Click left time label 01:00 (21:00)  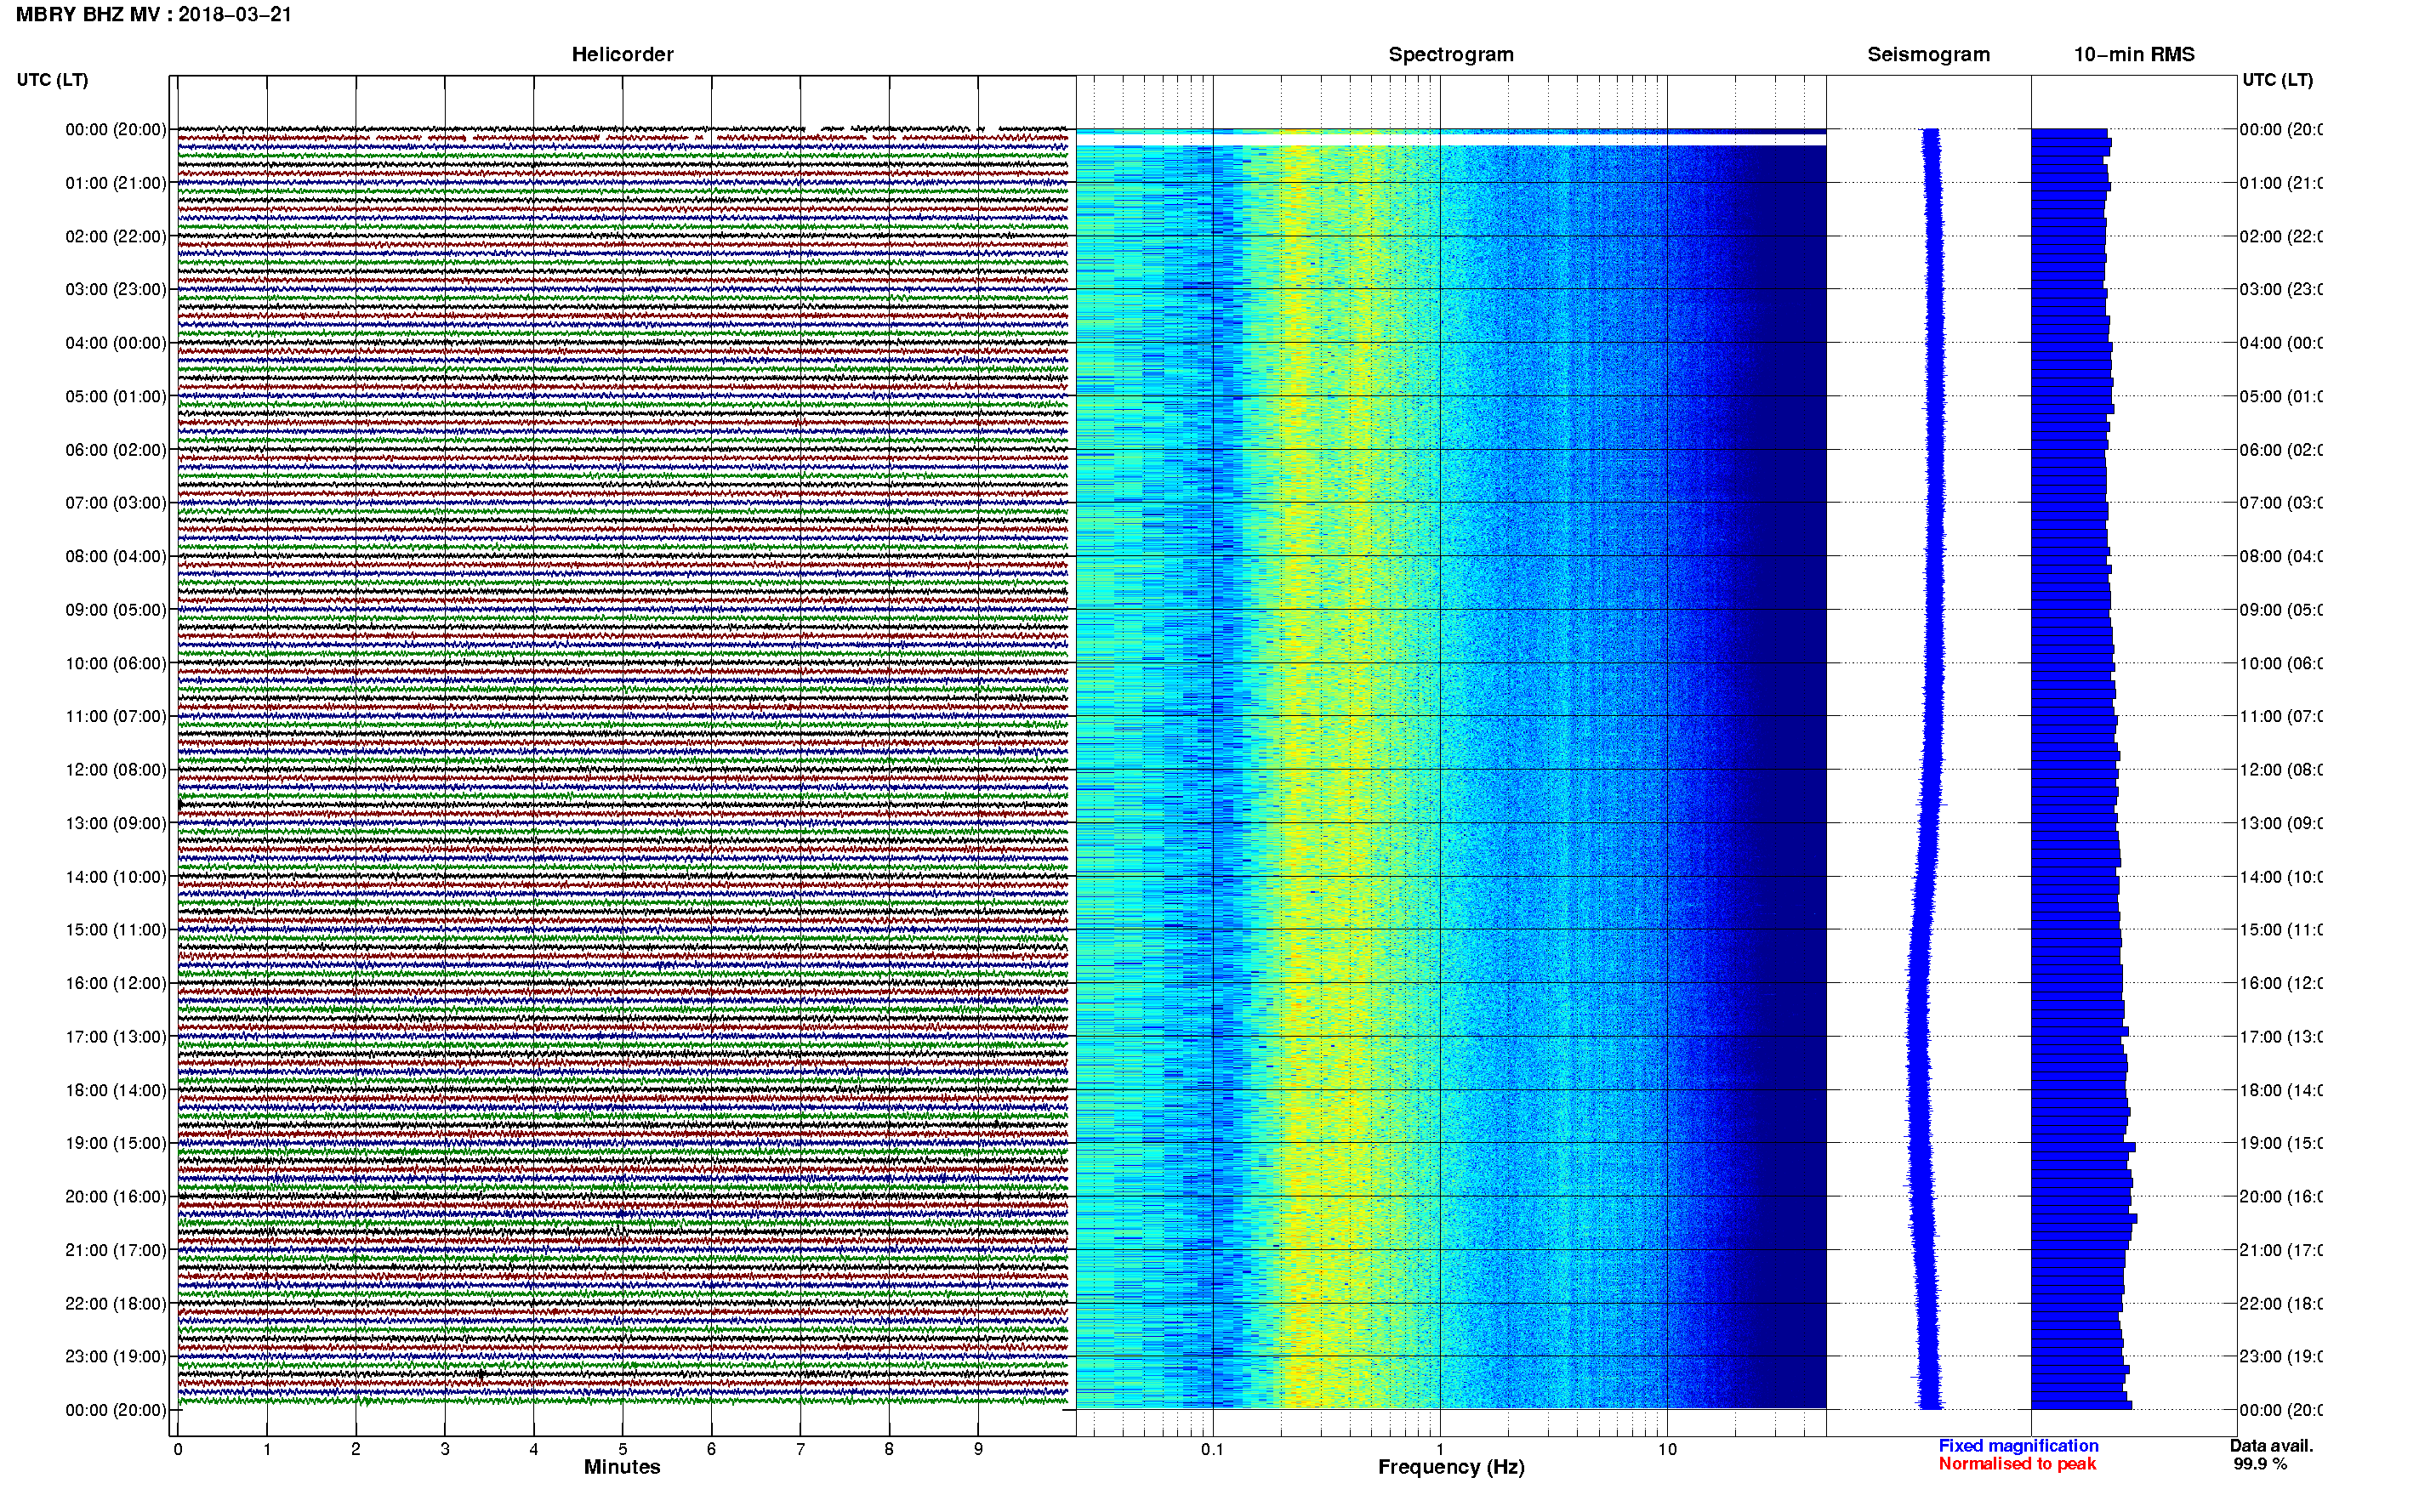click(x=116, y=183)
